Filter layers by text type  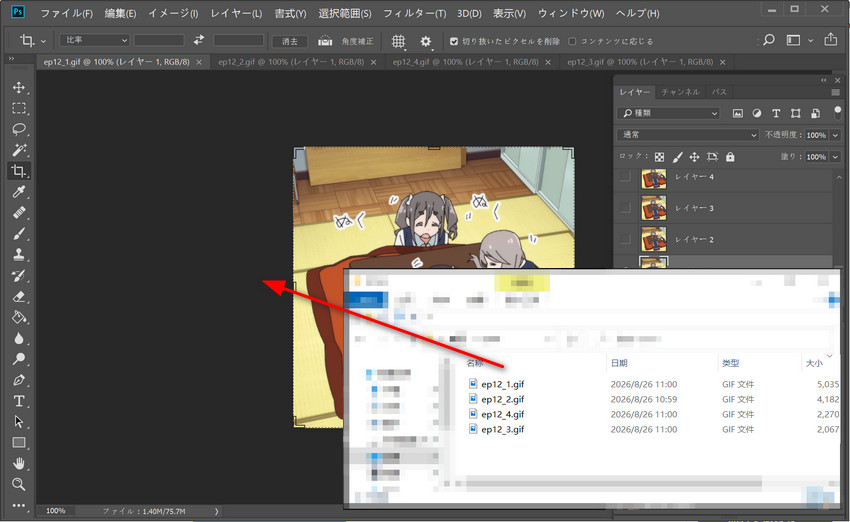pyautogui.click(x=776, y=113)
